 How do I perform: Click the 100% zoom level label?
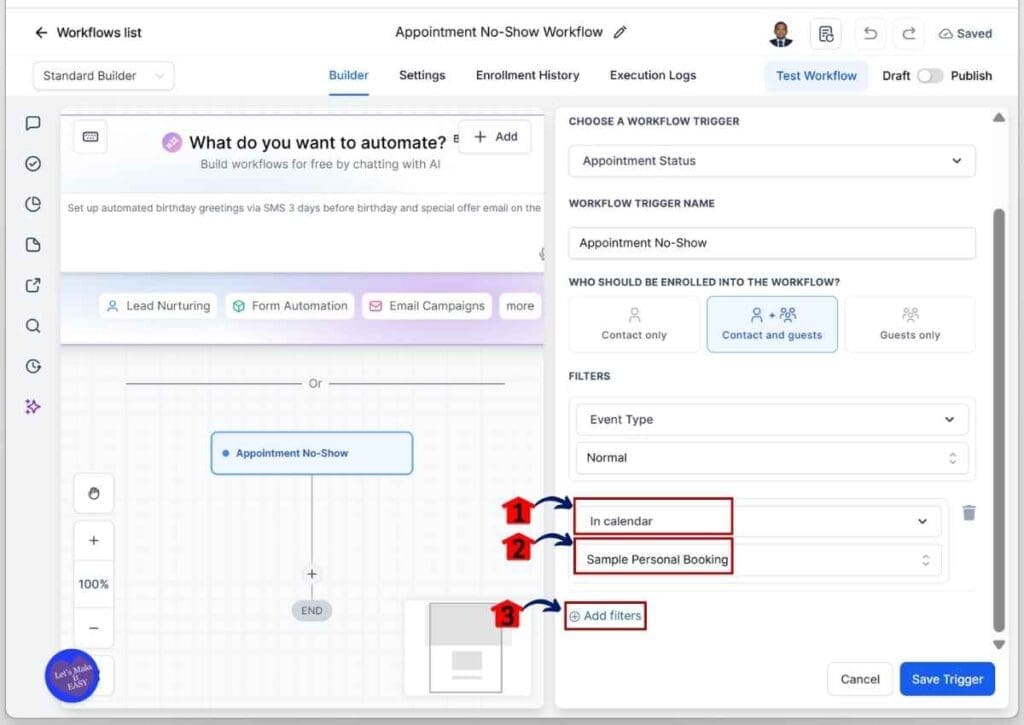coord(93,584)
